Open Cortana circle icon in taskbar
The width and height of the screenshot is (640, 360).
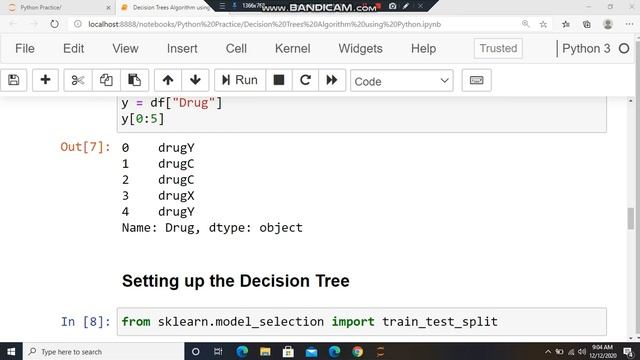click(196, 351)
